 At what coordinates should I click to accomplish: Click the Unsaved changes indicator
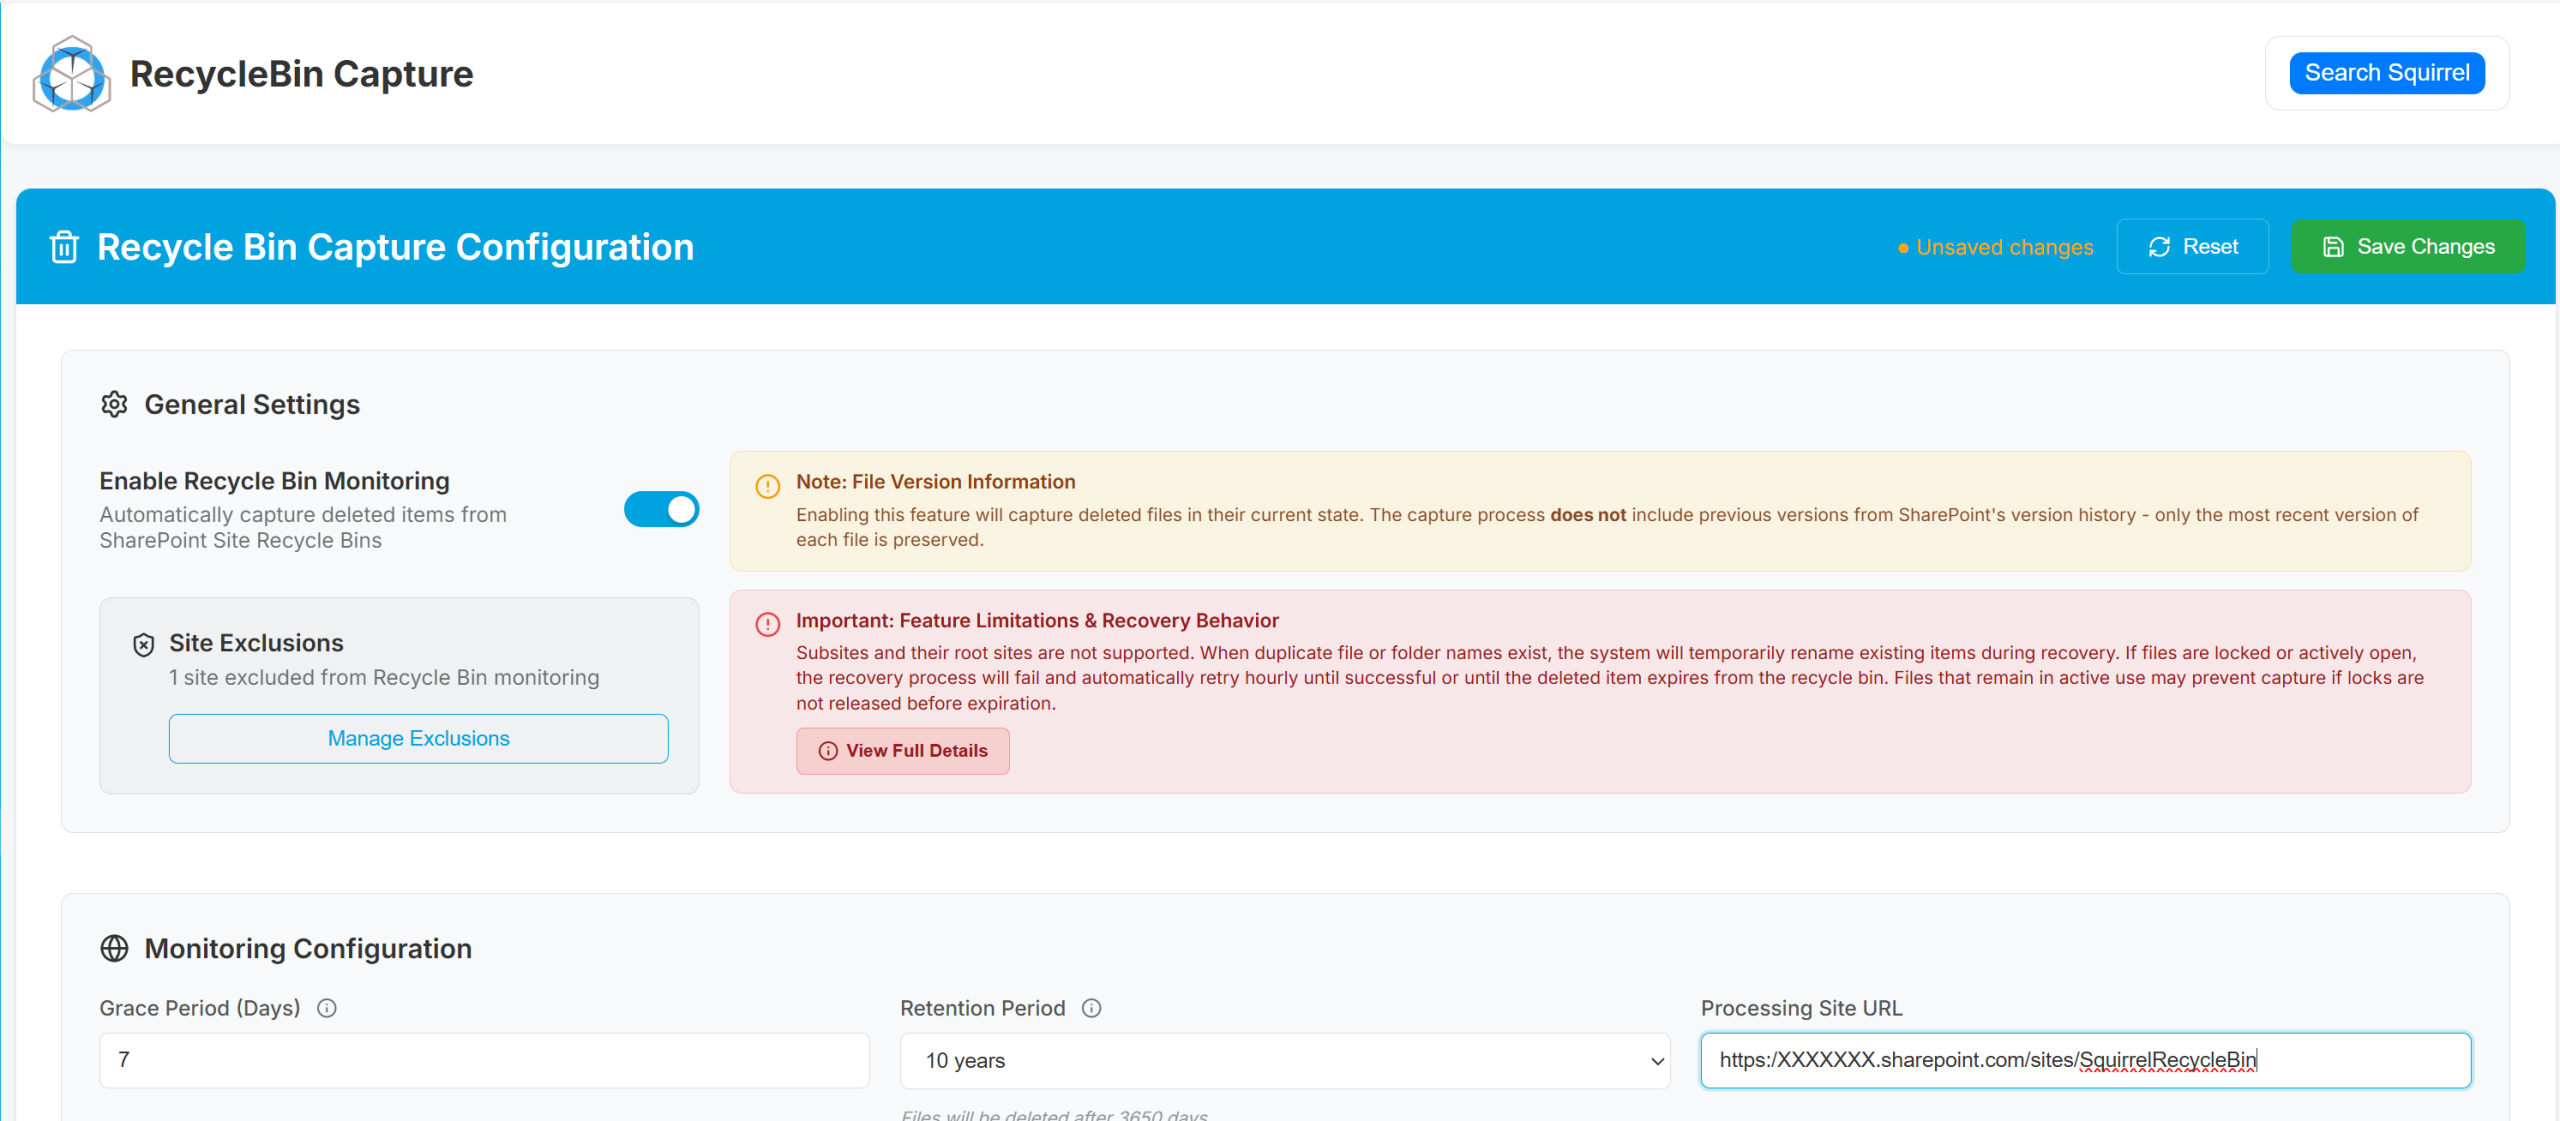point(1996,247)
